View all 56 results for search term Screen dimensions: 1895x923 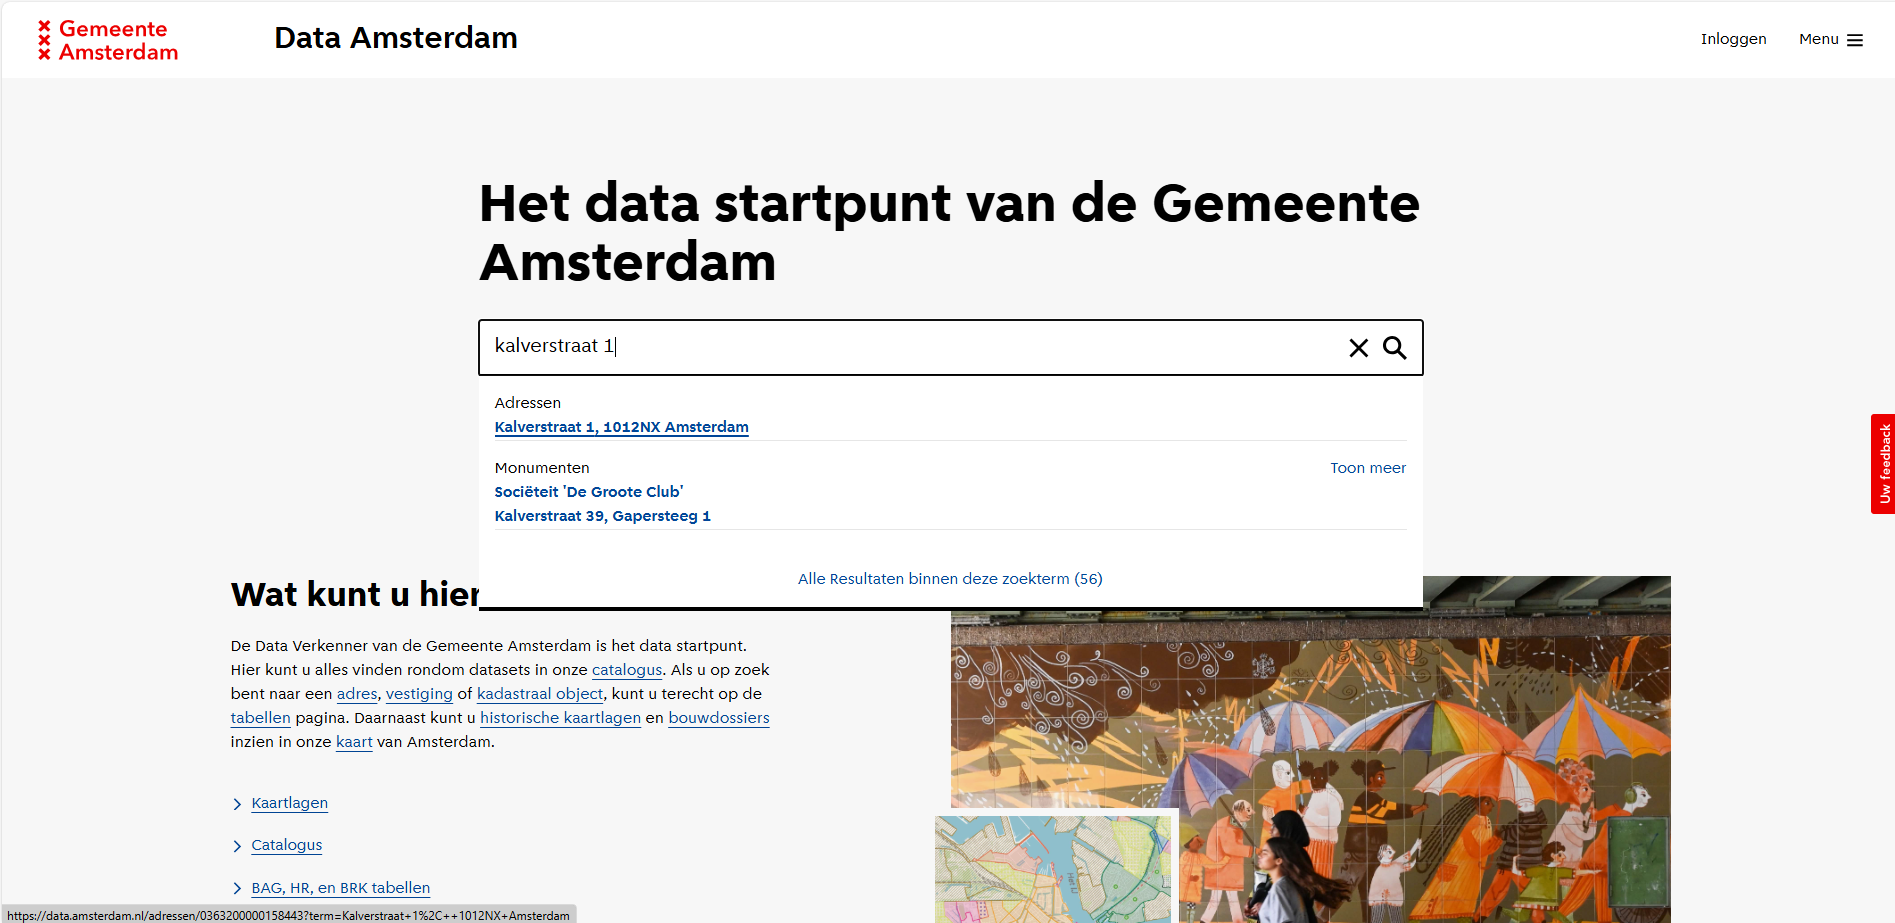coord(949,579)
